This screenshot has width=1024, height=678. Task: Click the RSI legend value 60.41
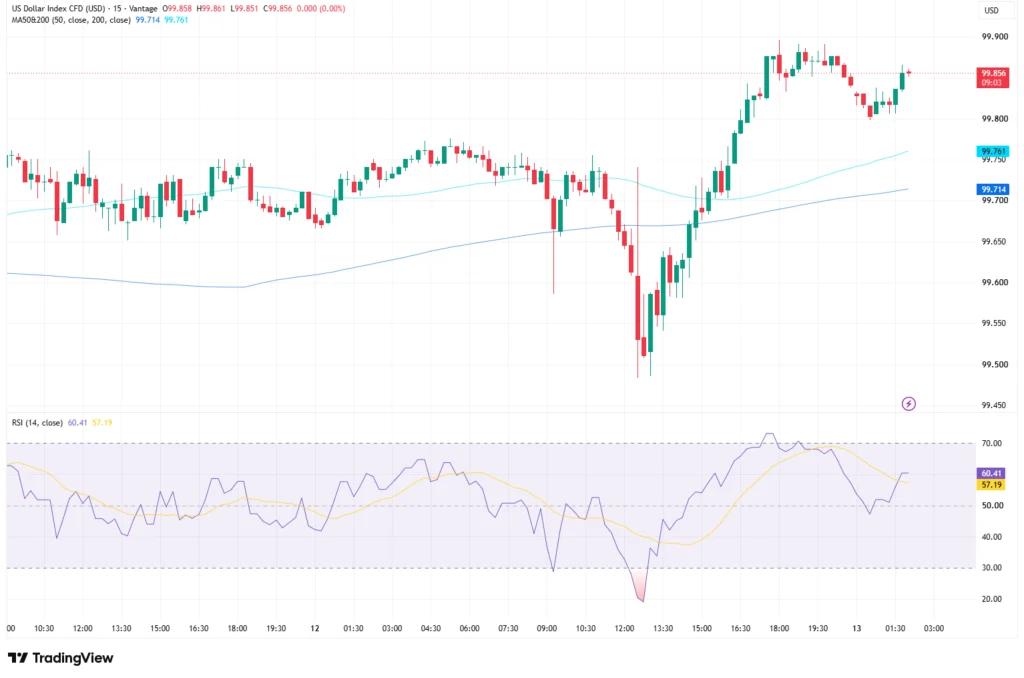pyautogui.click(x=78, y=423)
